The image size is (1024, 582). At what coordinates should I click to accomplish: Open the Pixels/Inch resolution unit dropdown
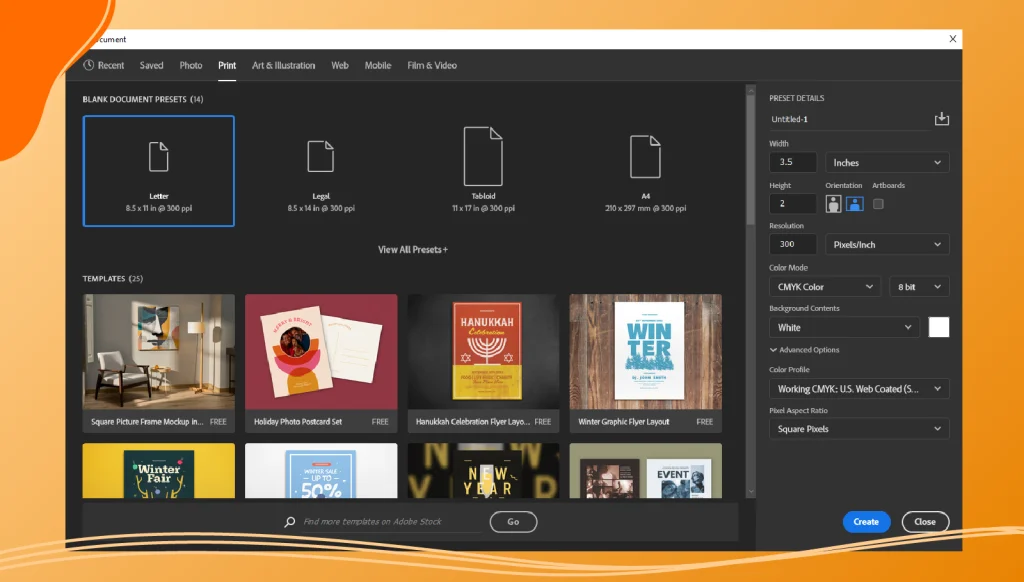pos(887,244)
